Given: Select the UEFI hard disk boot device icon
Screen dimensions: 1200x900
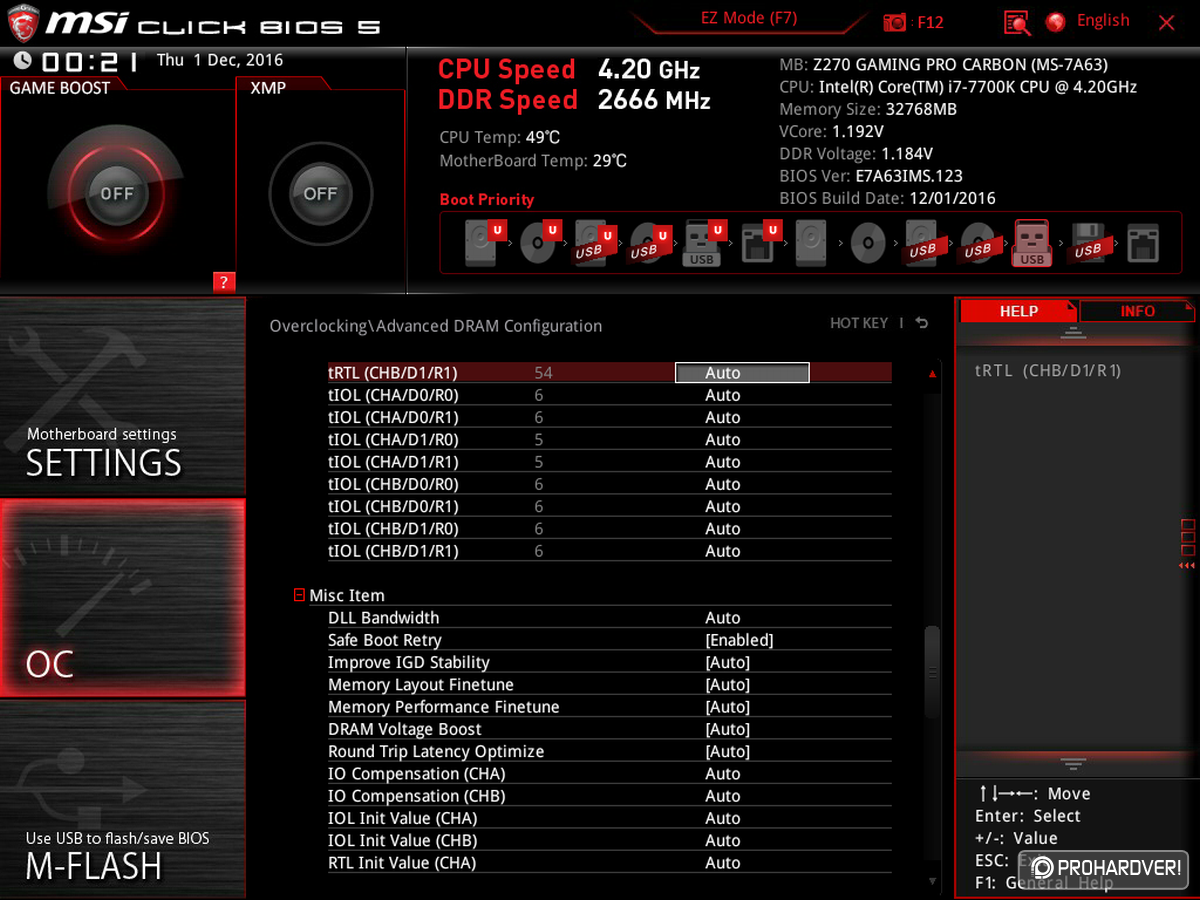Looking at the screenshot, I should pos(486,243).
